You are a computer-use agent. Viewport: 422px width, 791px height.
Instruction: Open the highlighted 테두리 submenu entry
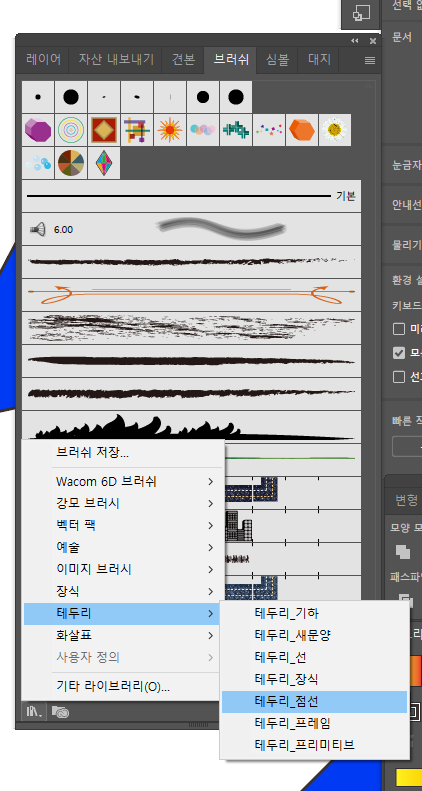click(x=122, y=613)
